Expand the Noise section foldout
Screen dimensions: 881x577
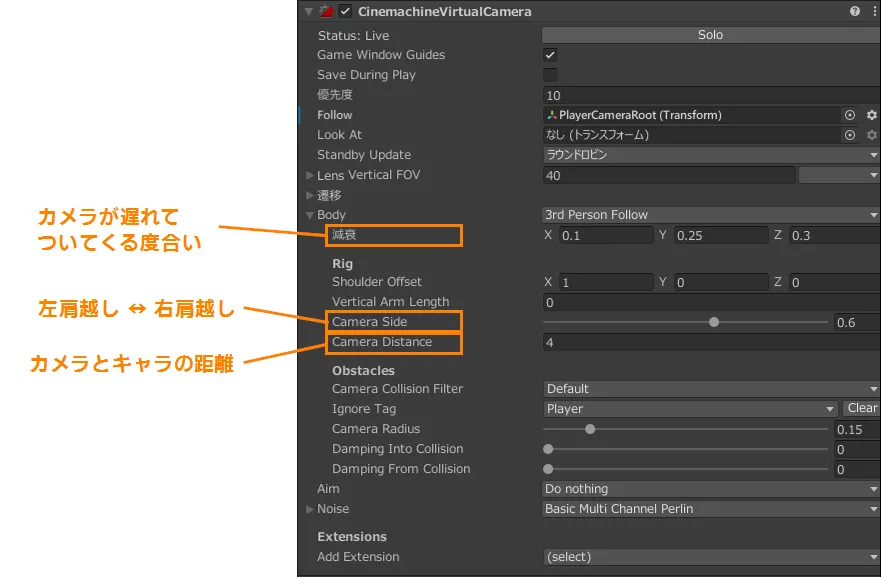[309, 509]
